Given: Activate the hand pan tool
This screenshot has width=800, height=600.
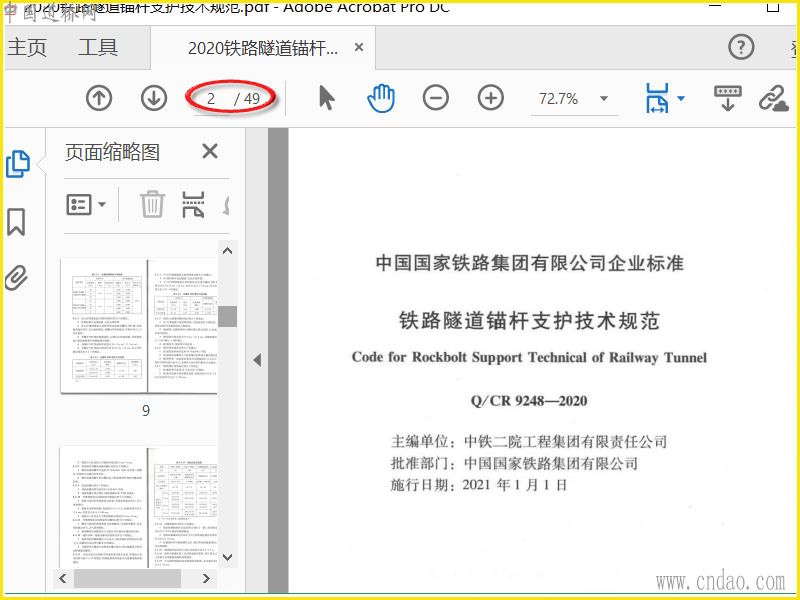Looking at the screenshot, I should [381, 98].
